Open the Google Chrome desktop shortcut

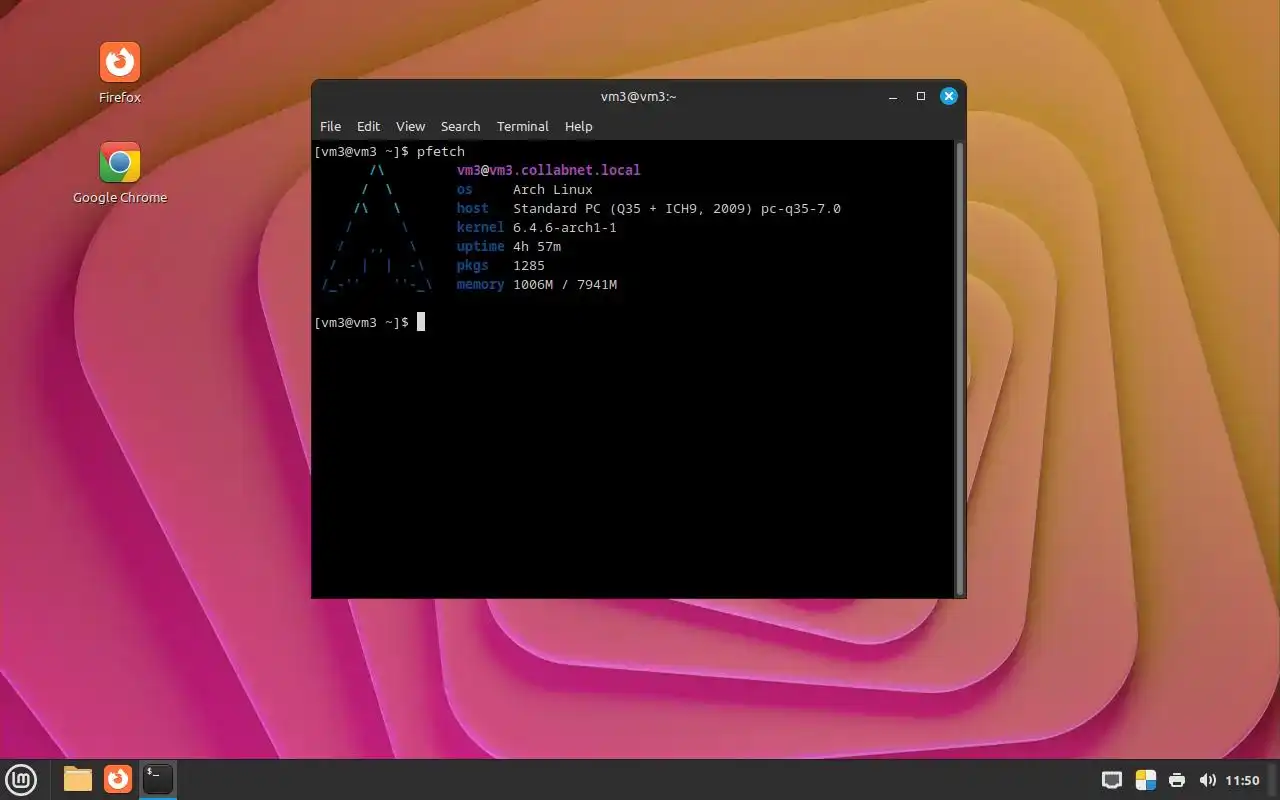coord(120,172)
